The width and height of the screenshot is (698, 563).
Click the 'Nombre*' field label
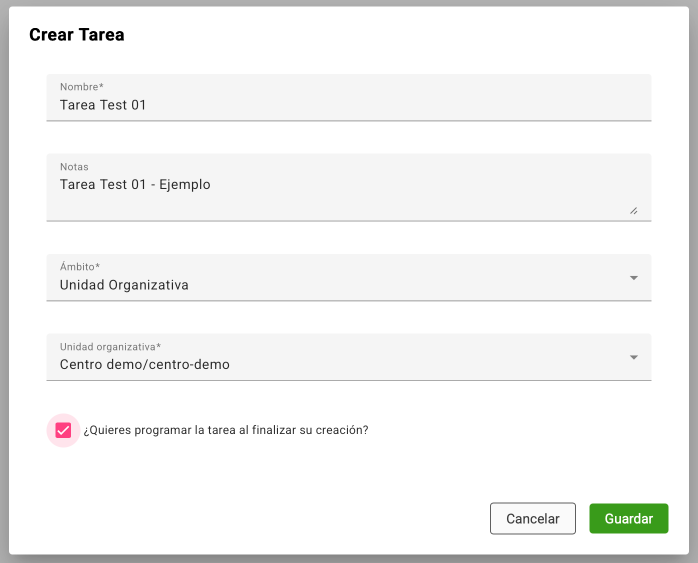click(x=82, y=87)
